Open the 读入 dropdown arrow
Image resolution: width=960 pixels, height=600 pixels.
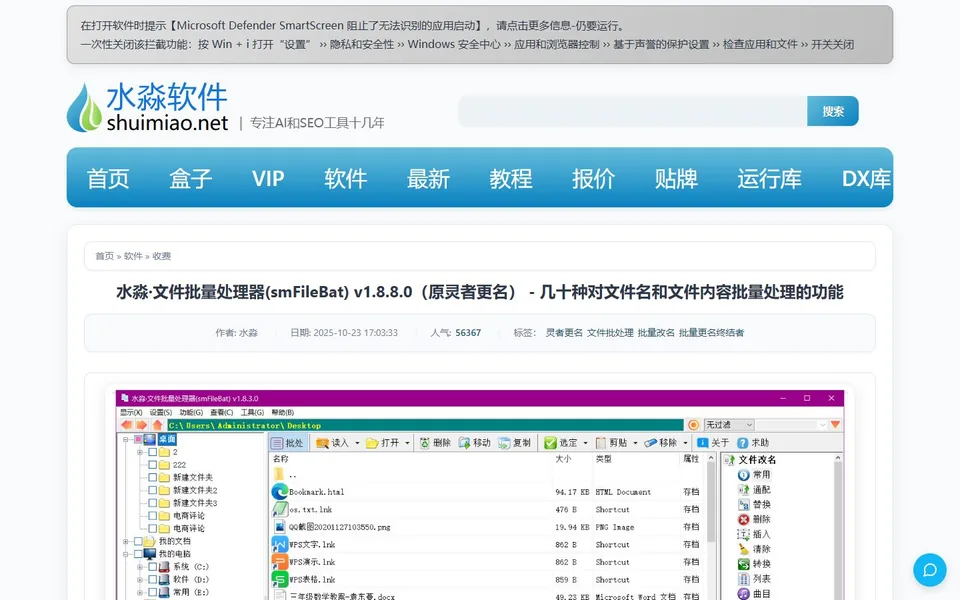coord(357,443)
